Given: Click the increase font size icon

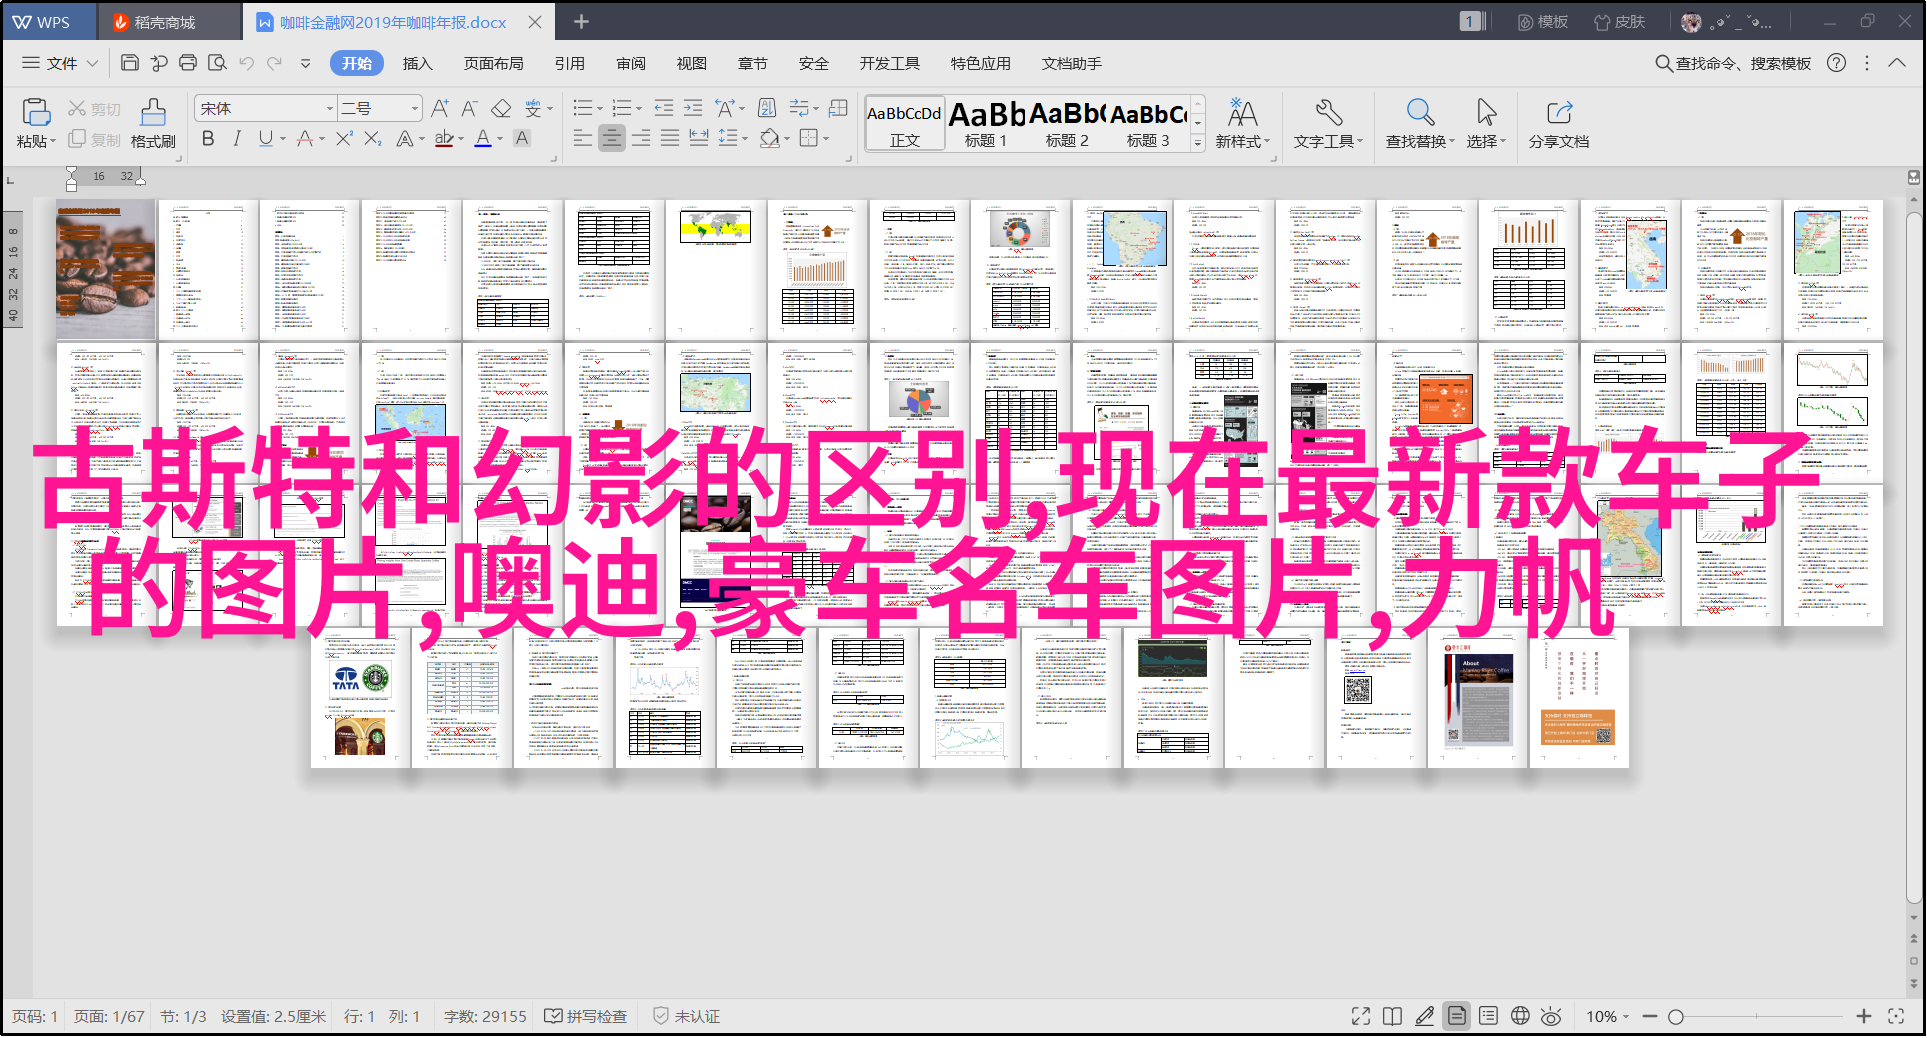Looking at the screenshot, I should (x=439, y=108).
